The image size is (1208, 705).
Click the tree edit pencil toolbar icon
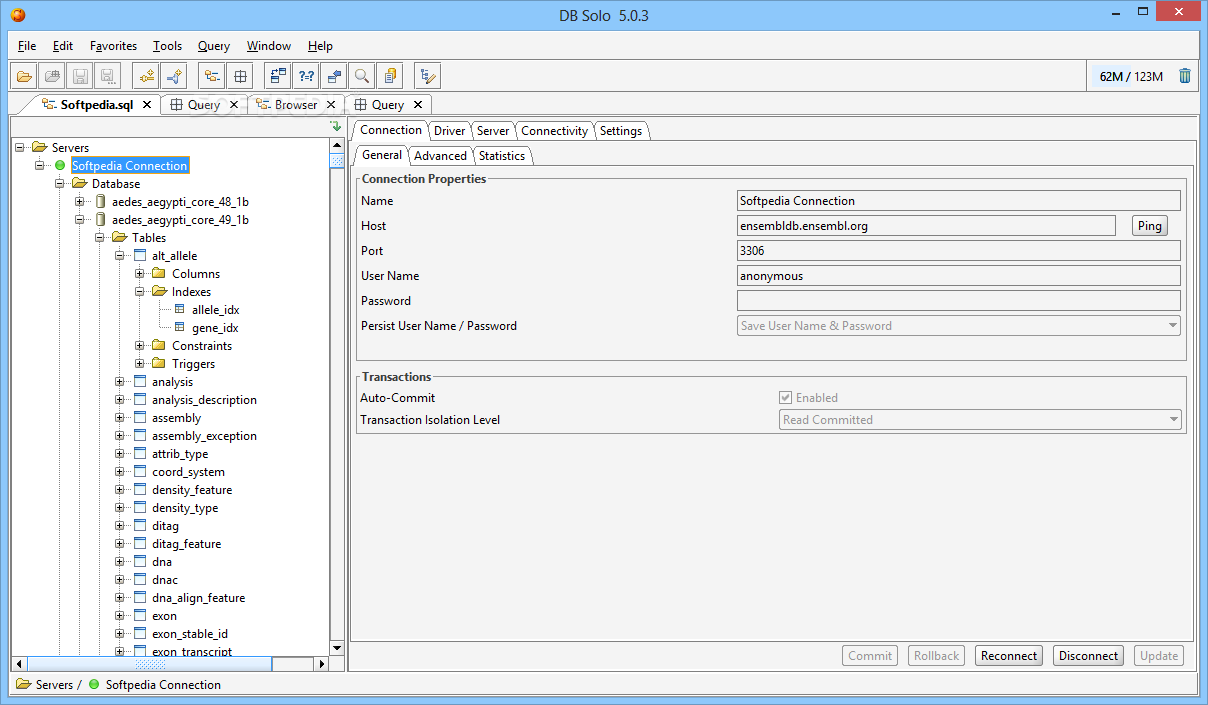pos(428,76)
